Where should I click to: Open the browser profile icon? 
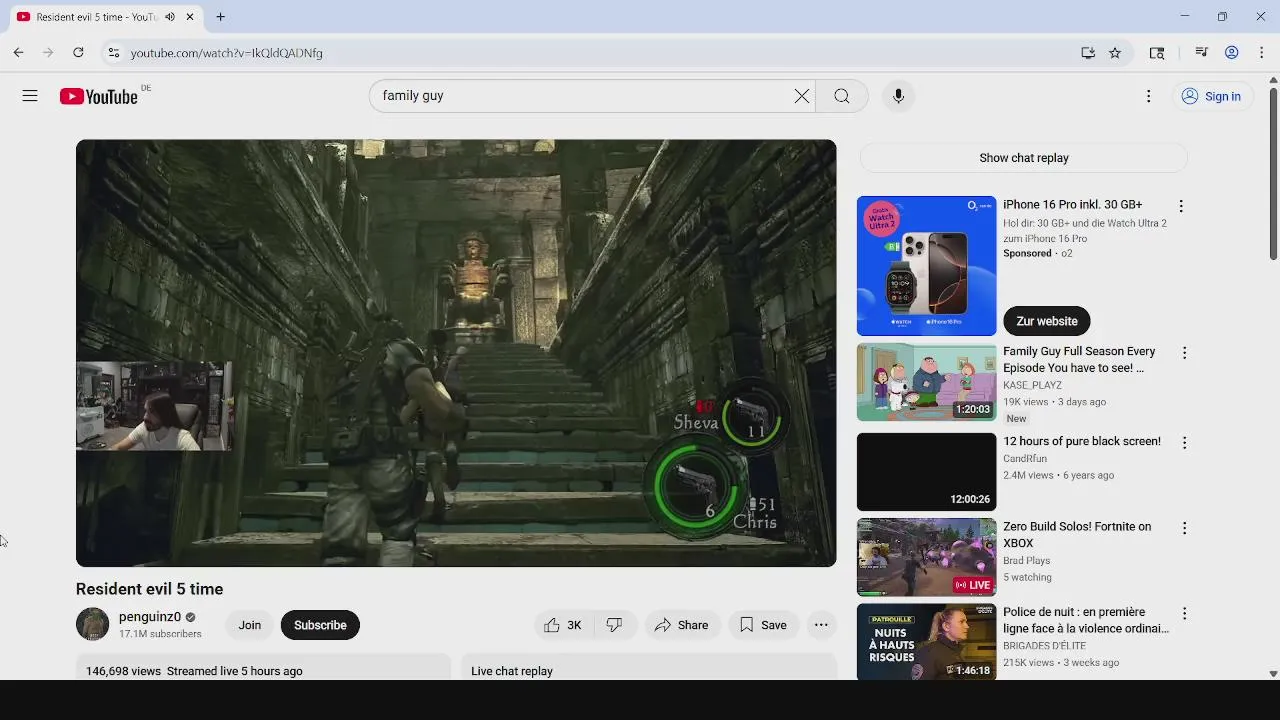pyautogui.click(x=1232, y=53)
